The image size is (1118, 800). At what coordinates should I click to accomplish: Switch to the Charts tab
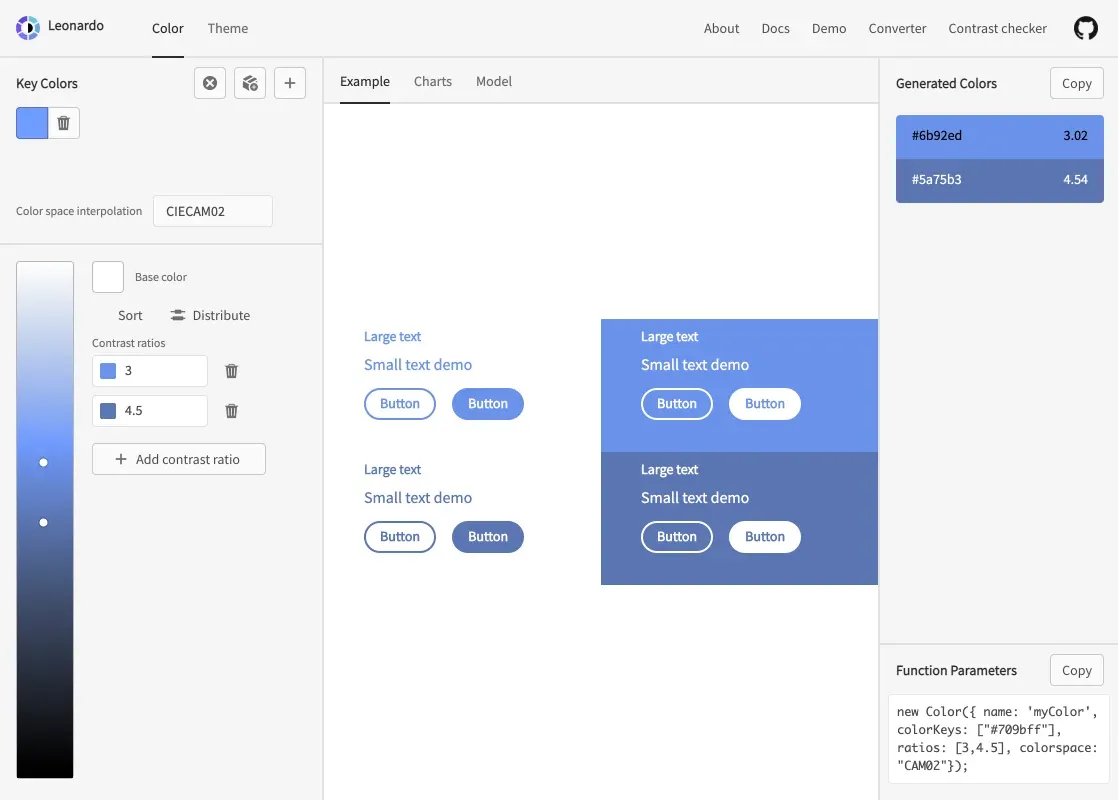[433, 81]
